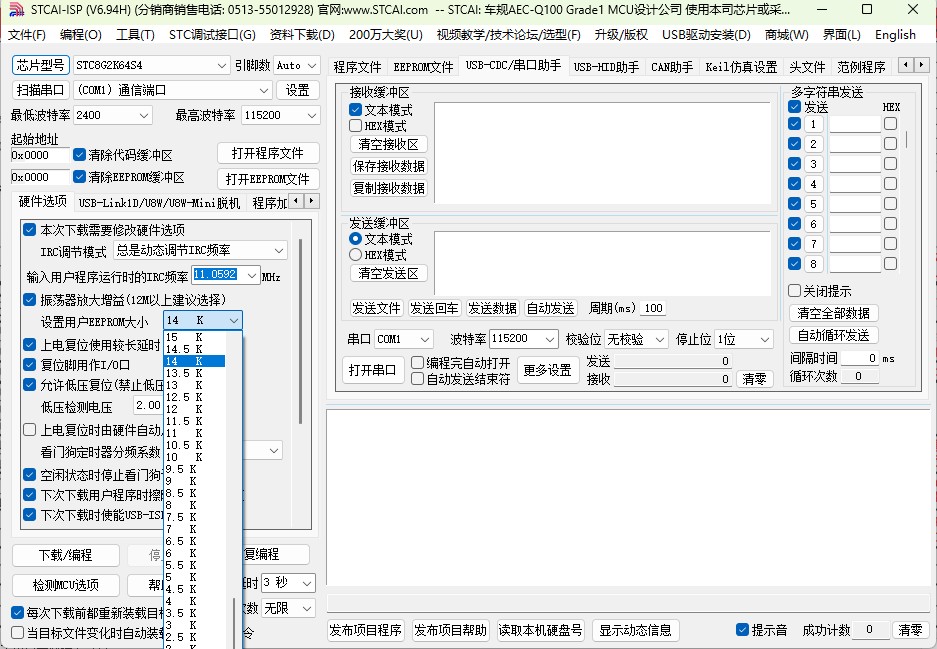Open the STC调试接口(G) menu
Viewport: 937px width, 649px height.
[x=212, y=35]
